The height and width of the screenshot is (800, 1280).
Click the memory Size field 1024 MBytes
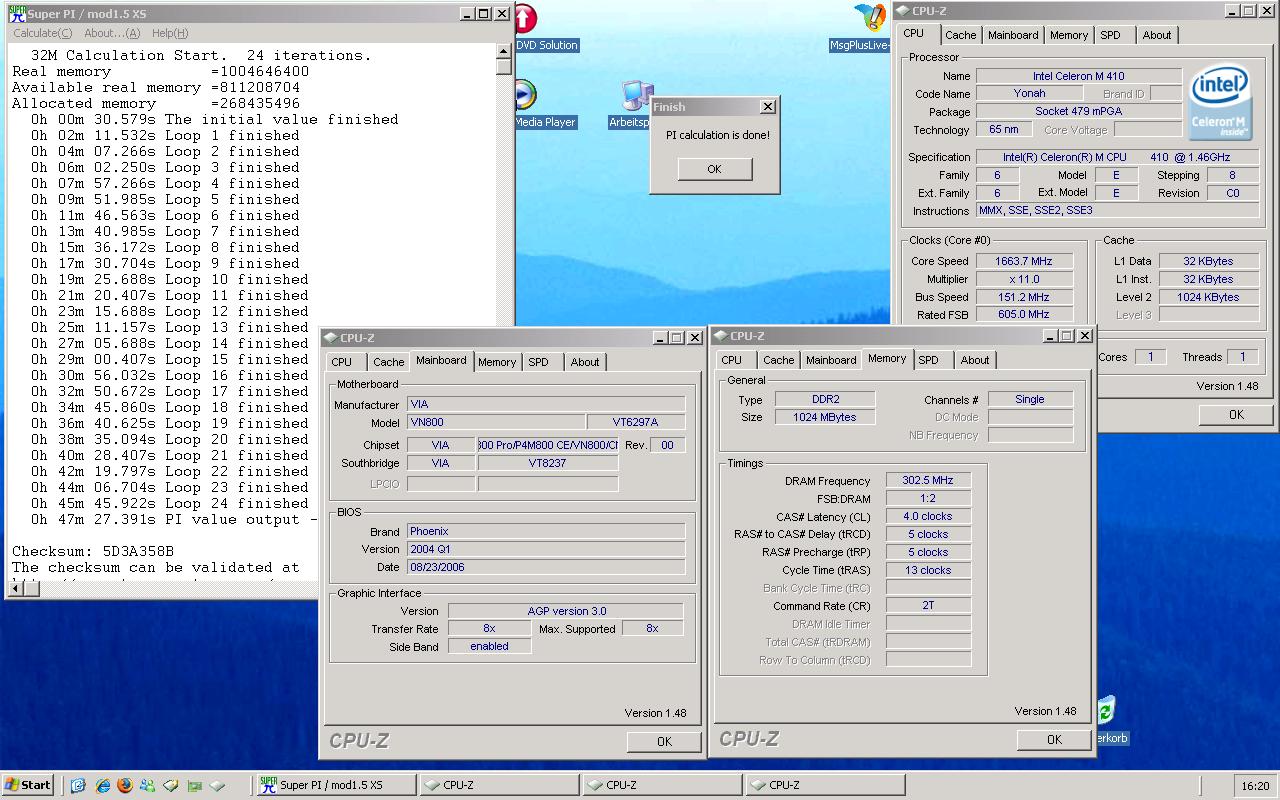(825, 417)
